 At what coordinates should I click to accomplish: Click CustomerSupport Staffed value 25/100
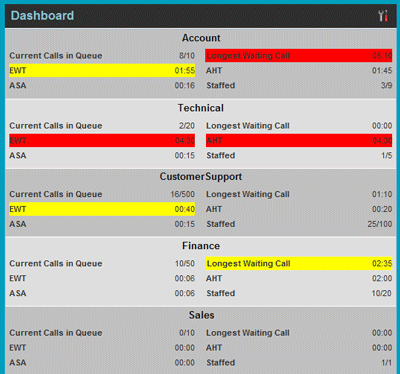point(380,224)
